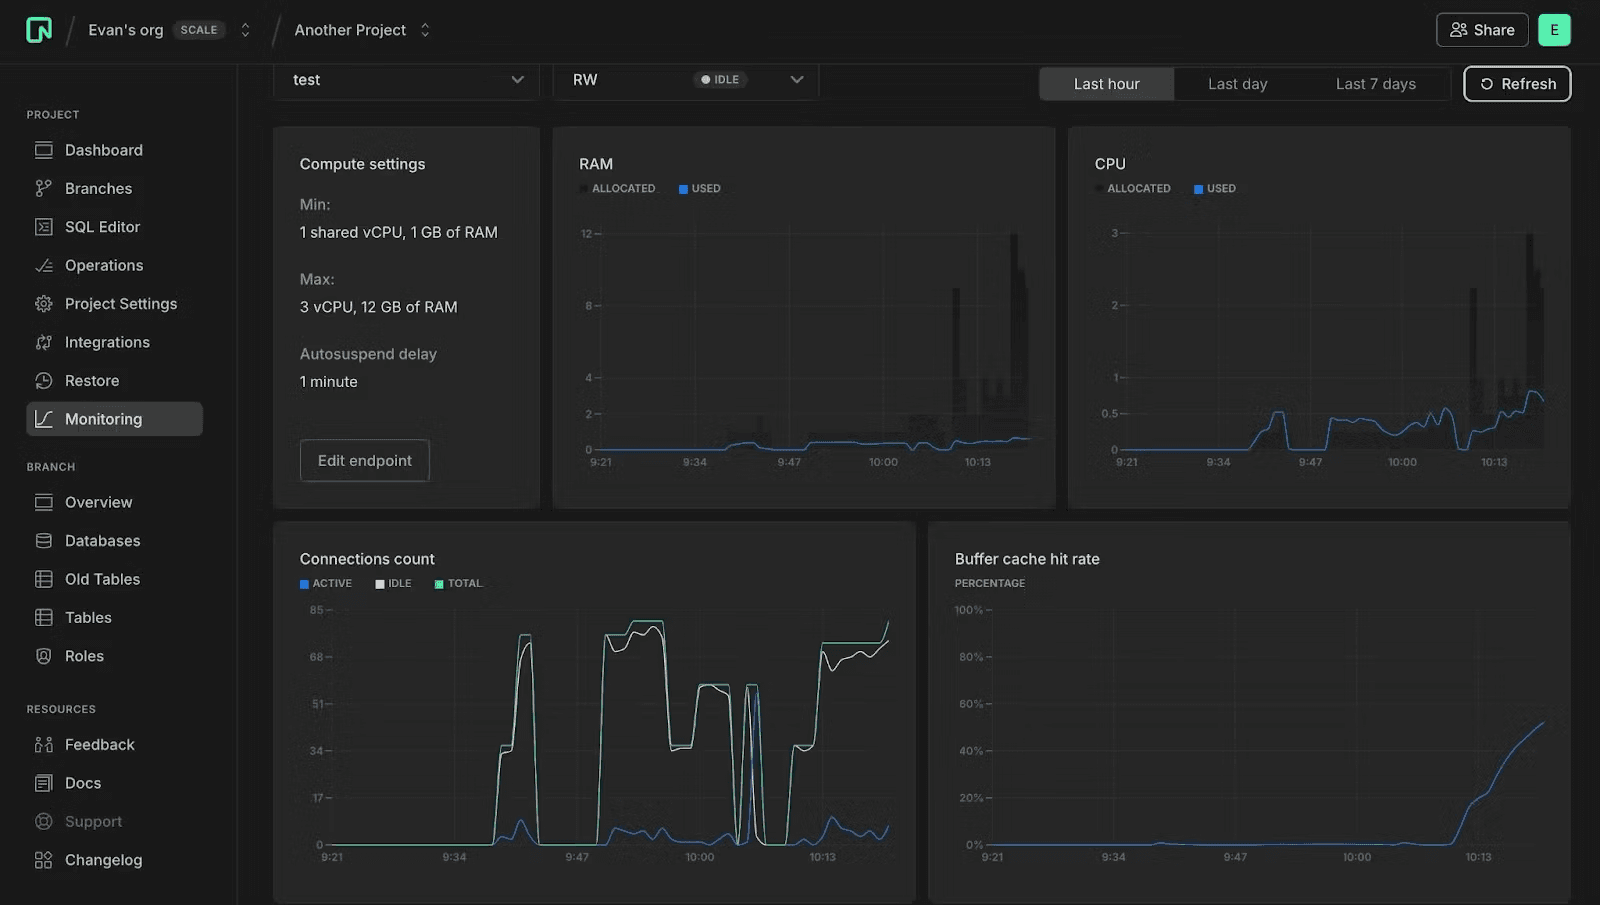Open the E account avatar menu
The height and width of the screenshot is (905, 1600).
click(x=1554, y=29)
